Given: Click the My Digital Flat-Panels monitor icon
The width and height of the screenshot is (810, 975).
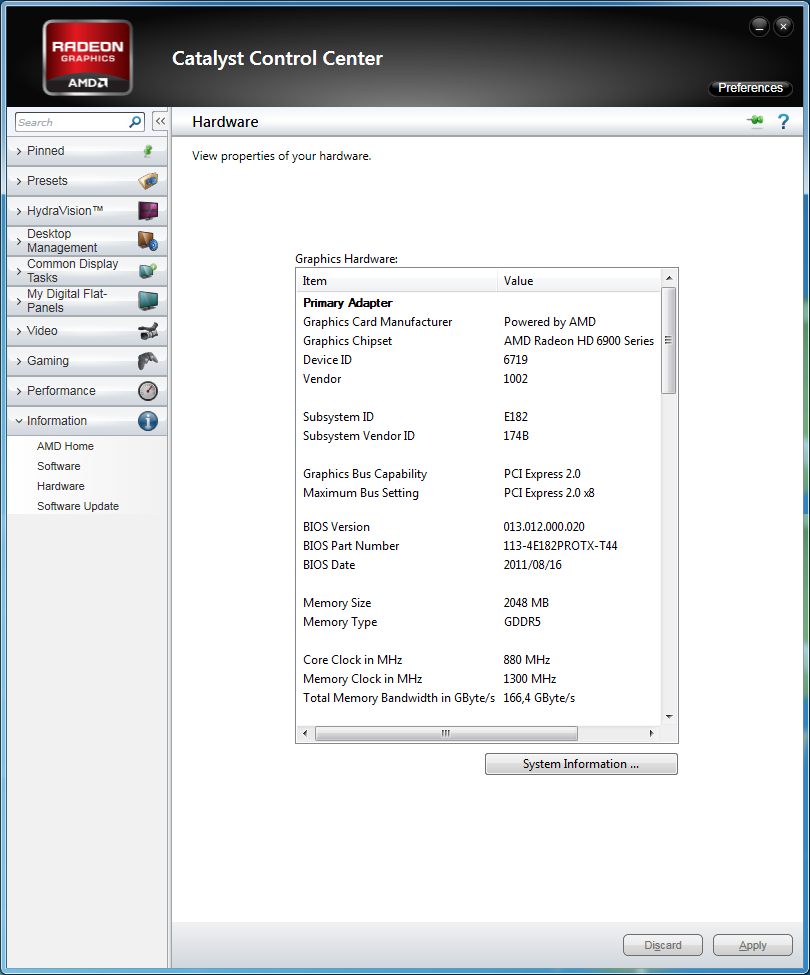Looking at the screenshot, I should click(x=148, y=300).
